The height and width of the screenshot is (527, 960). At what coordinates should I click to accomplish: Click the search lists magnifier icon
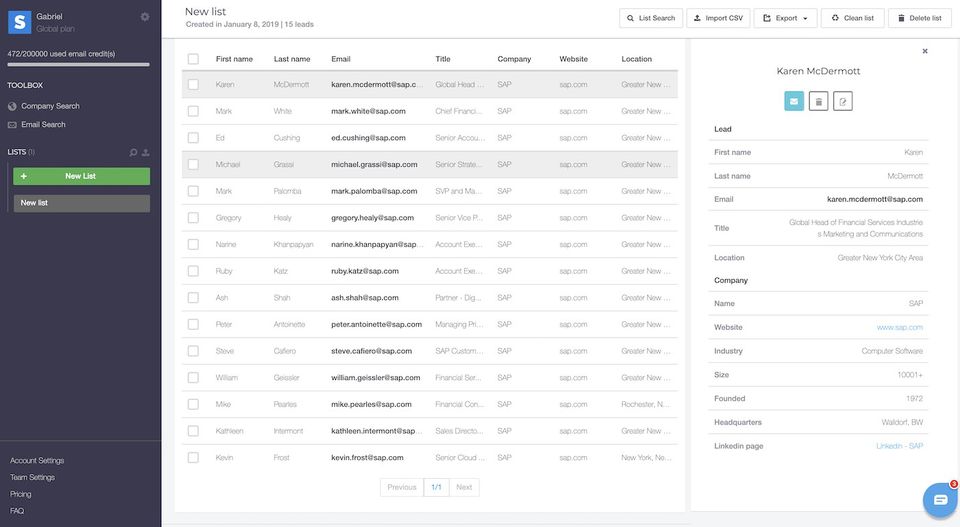tap(133, 152)
